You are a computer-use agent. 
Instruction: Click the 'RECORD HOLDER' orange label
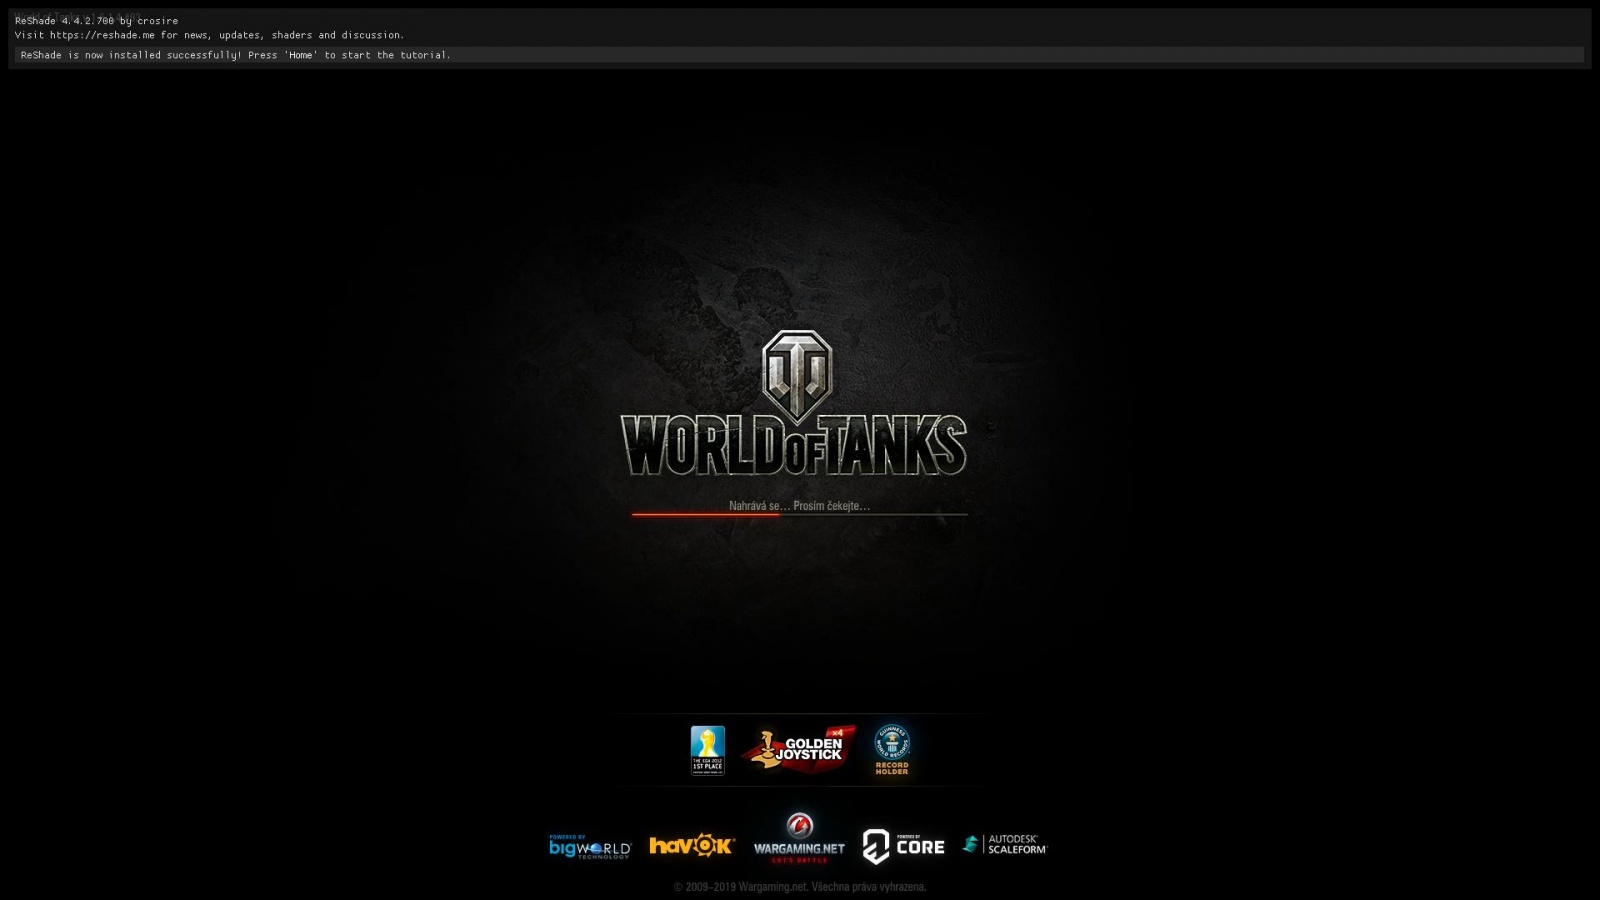[x=892, y=768]
